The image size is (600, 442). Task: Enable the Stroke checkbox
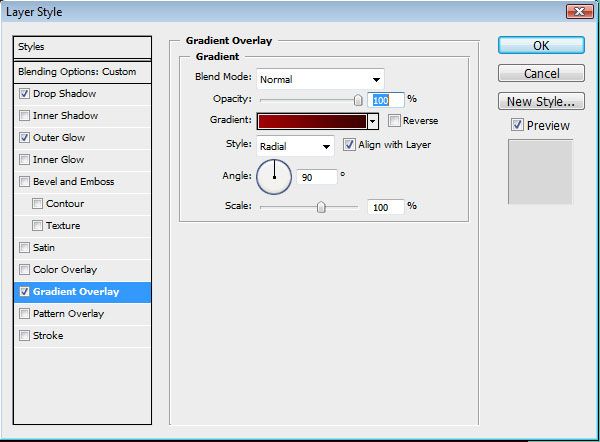point(24,336)
